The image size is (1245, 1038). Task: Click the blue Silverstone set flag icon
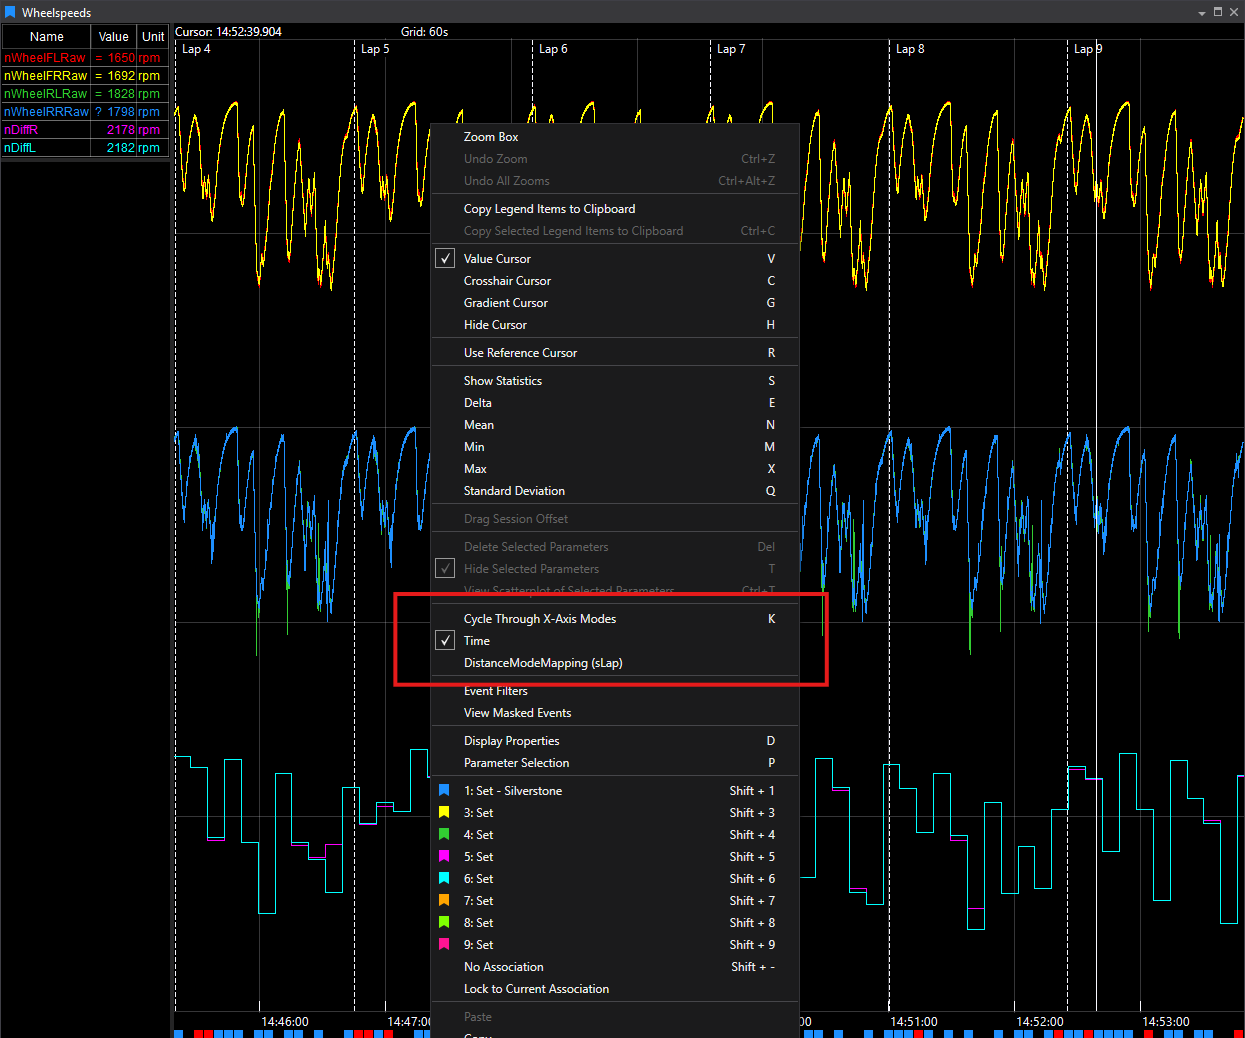444,790
